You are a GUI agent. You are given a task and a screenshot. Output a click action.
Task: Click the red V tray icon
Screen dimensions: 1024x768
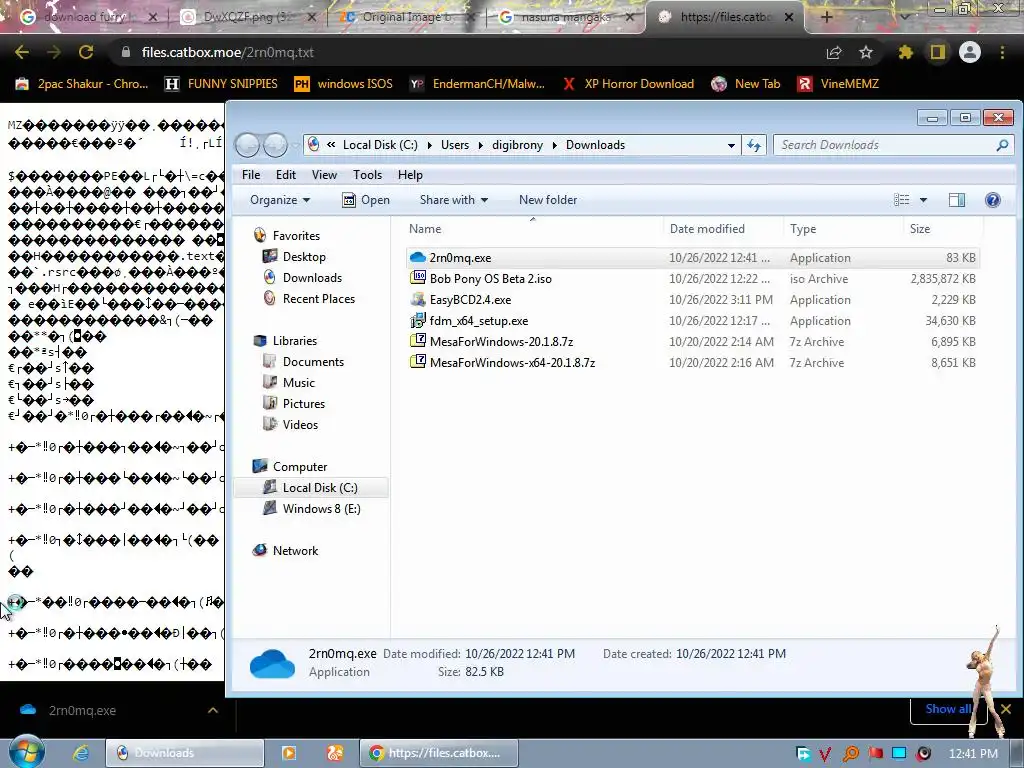pyautogui.click(x=825, y=754)
